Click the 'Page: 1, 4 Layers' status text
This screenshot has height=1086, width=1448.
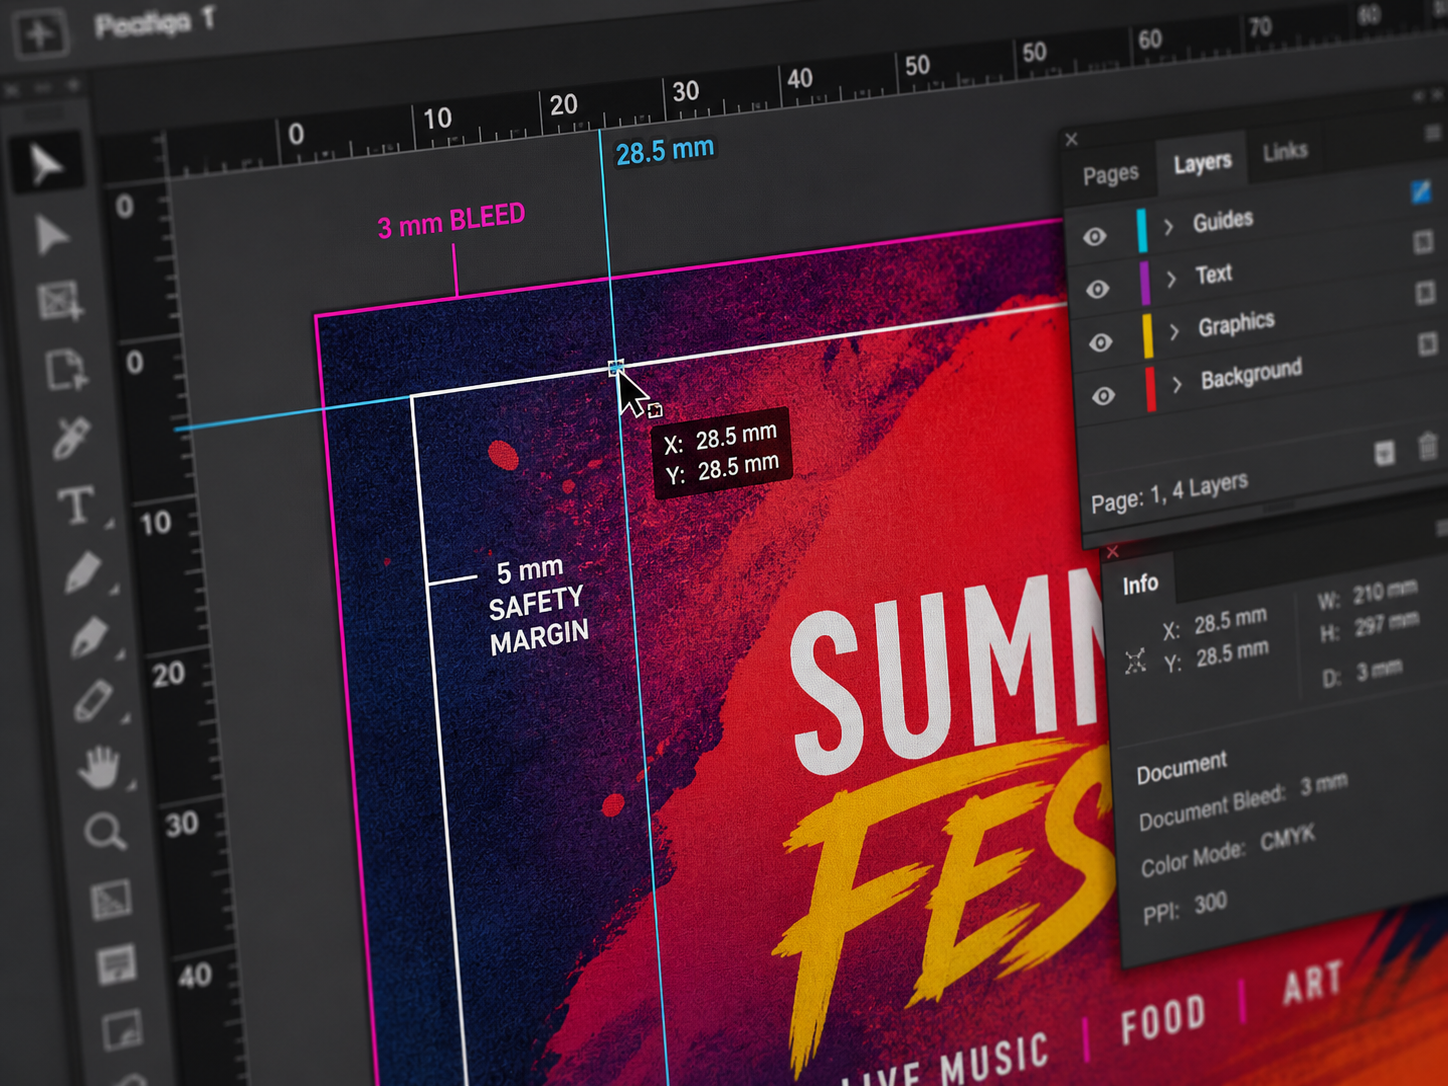(x=1170, y=492)
